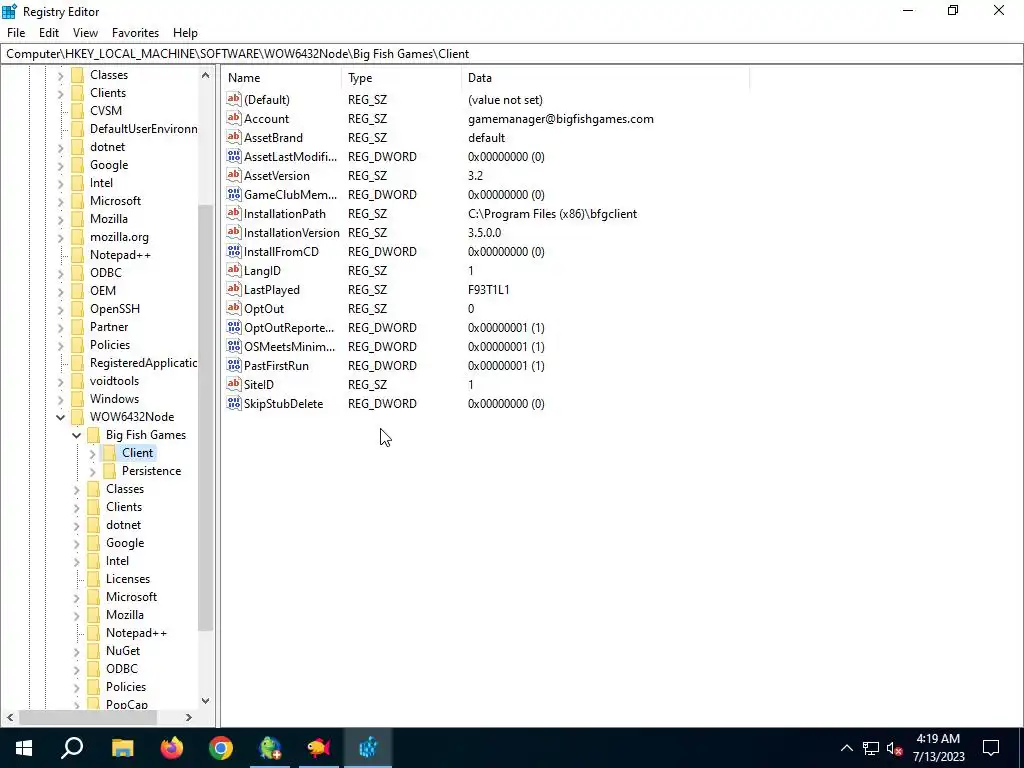The width and height of the screenshot is (1024, 768).
Task: Open the Big Fish Games taskbar app
Action: point(319,747)
